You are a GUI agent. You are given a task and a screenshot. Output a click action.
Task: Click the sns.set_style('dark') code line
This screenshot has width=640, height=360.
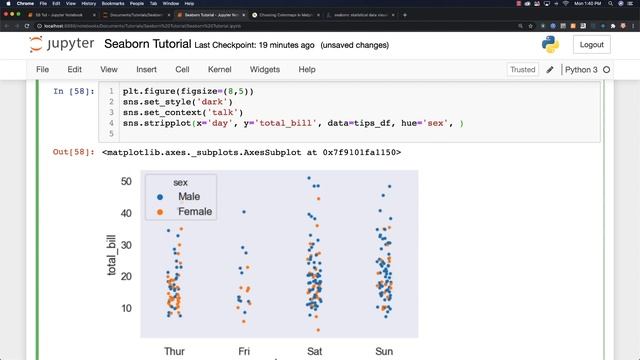pyautogui.click(x=178, y=102)
